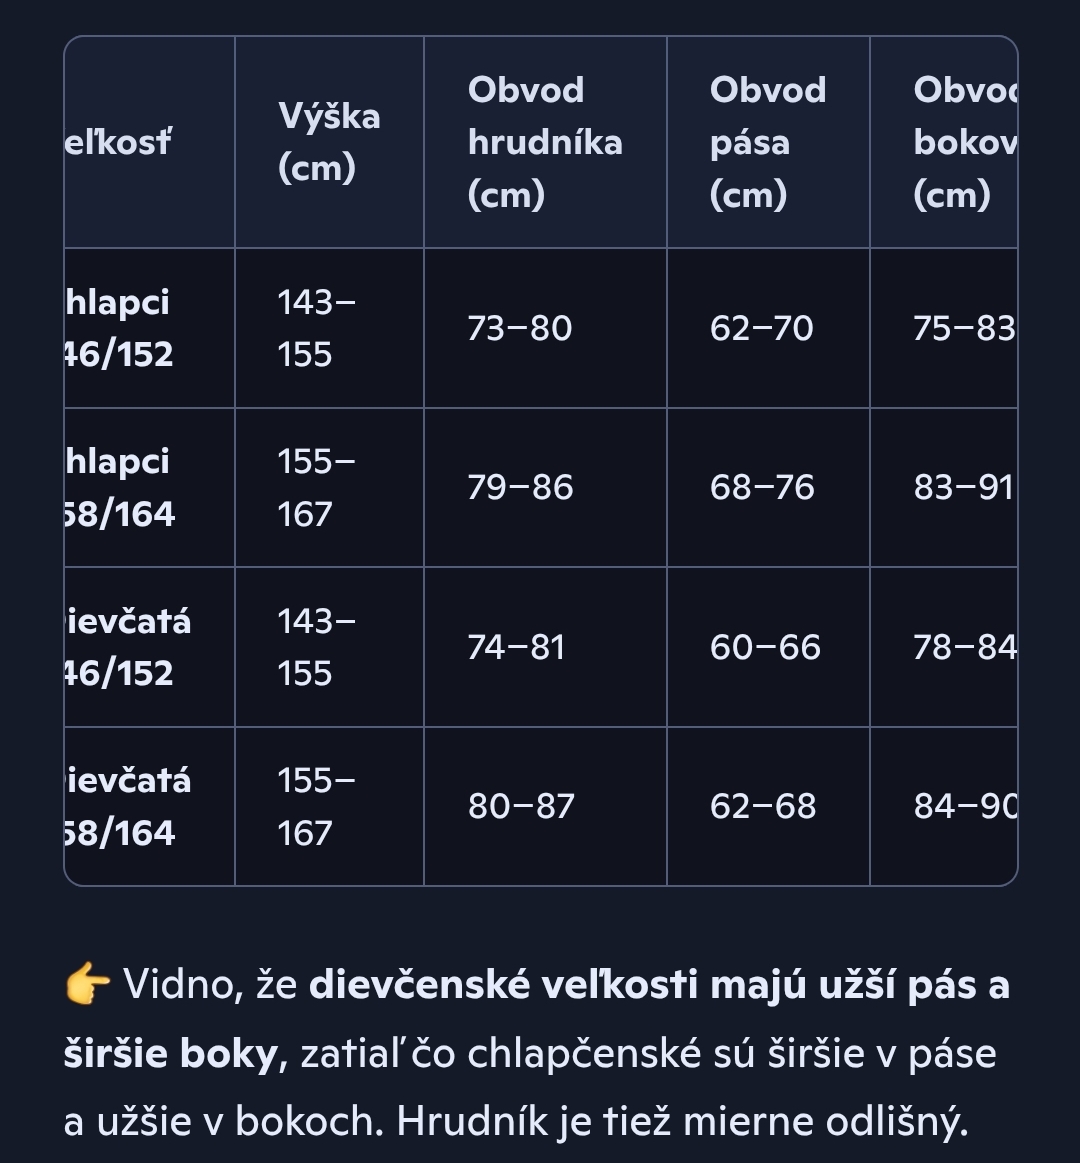Image resolution: width=1080 pixels, height=1163 pixels.
Task: Select the 80–87 chest cell
Action: click(x=521, y=806)
